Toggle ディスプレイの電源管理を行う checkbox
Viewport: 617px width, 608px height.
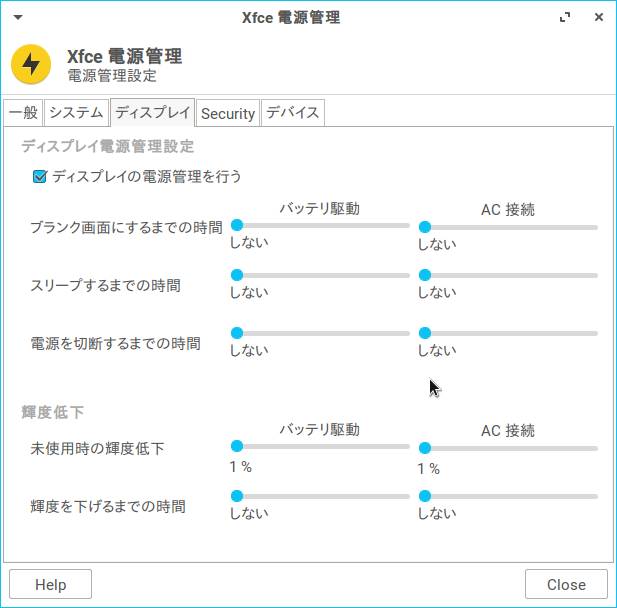point(40,177)
